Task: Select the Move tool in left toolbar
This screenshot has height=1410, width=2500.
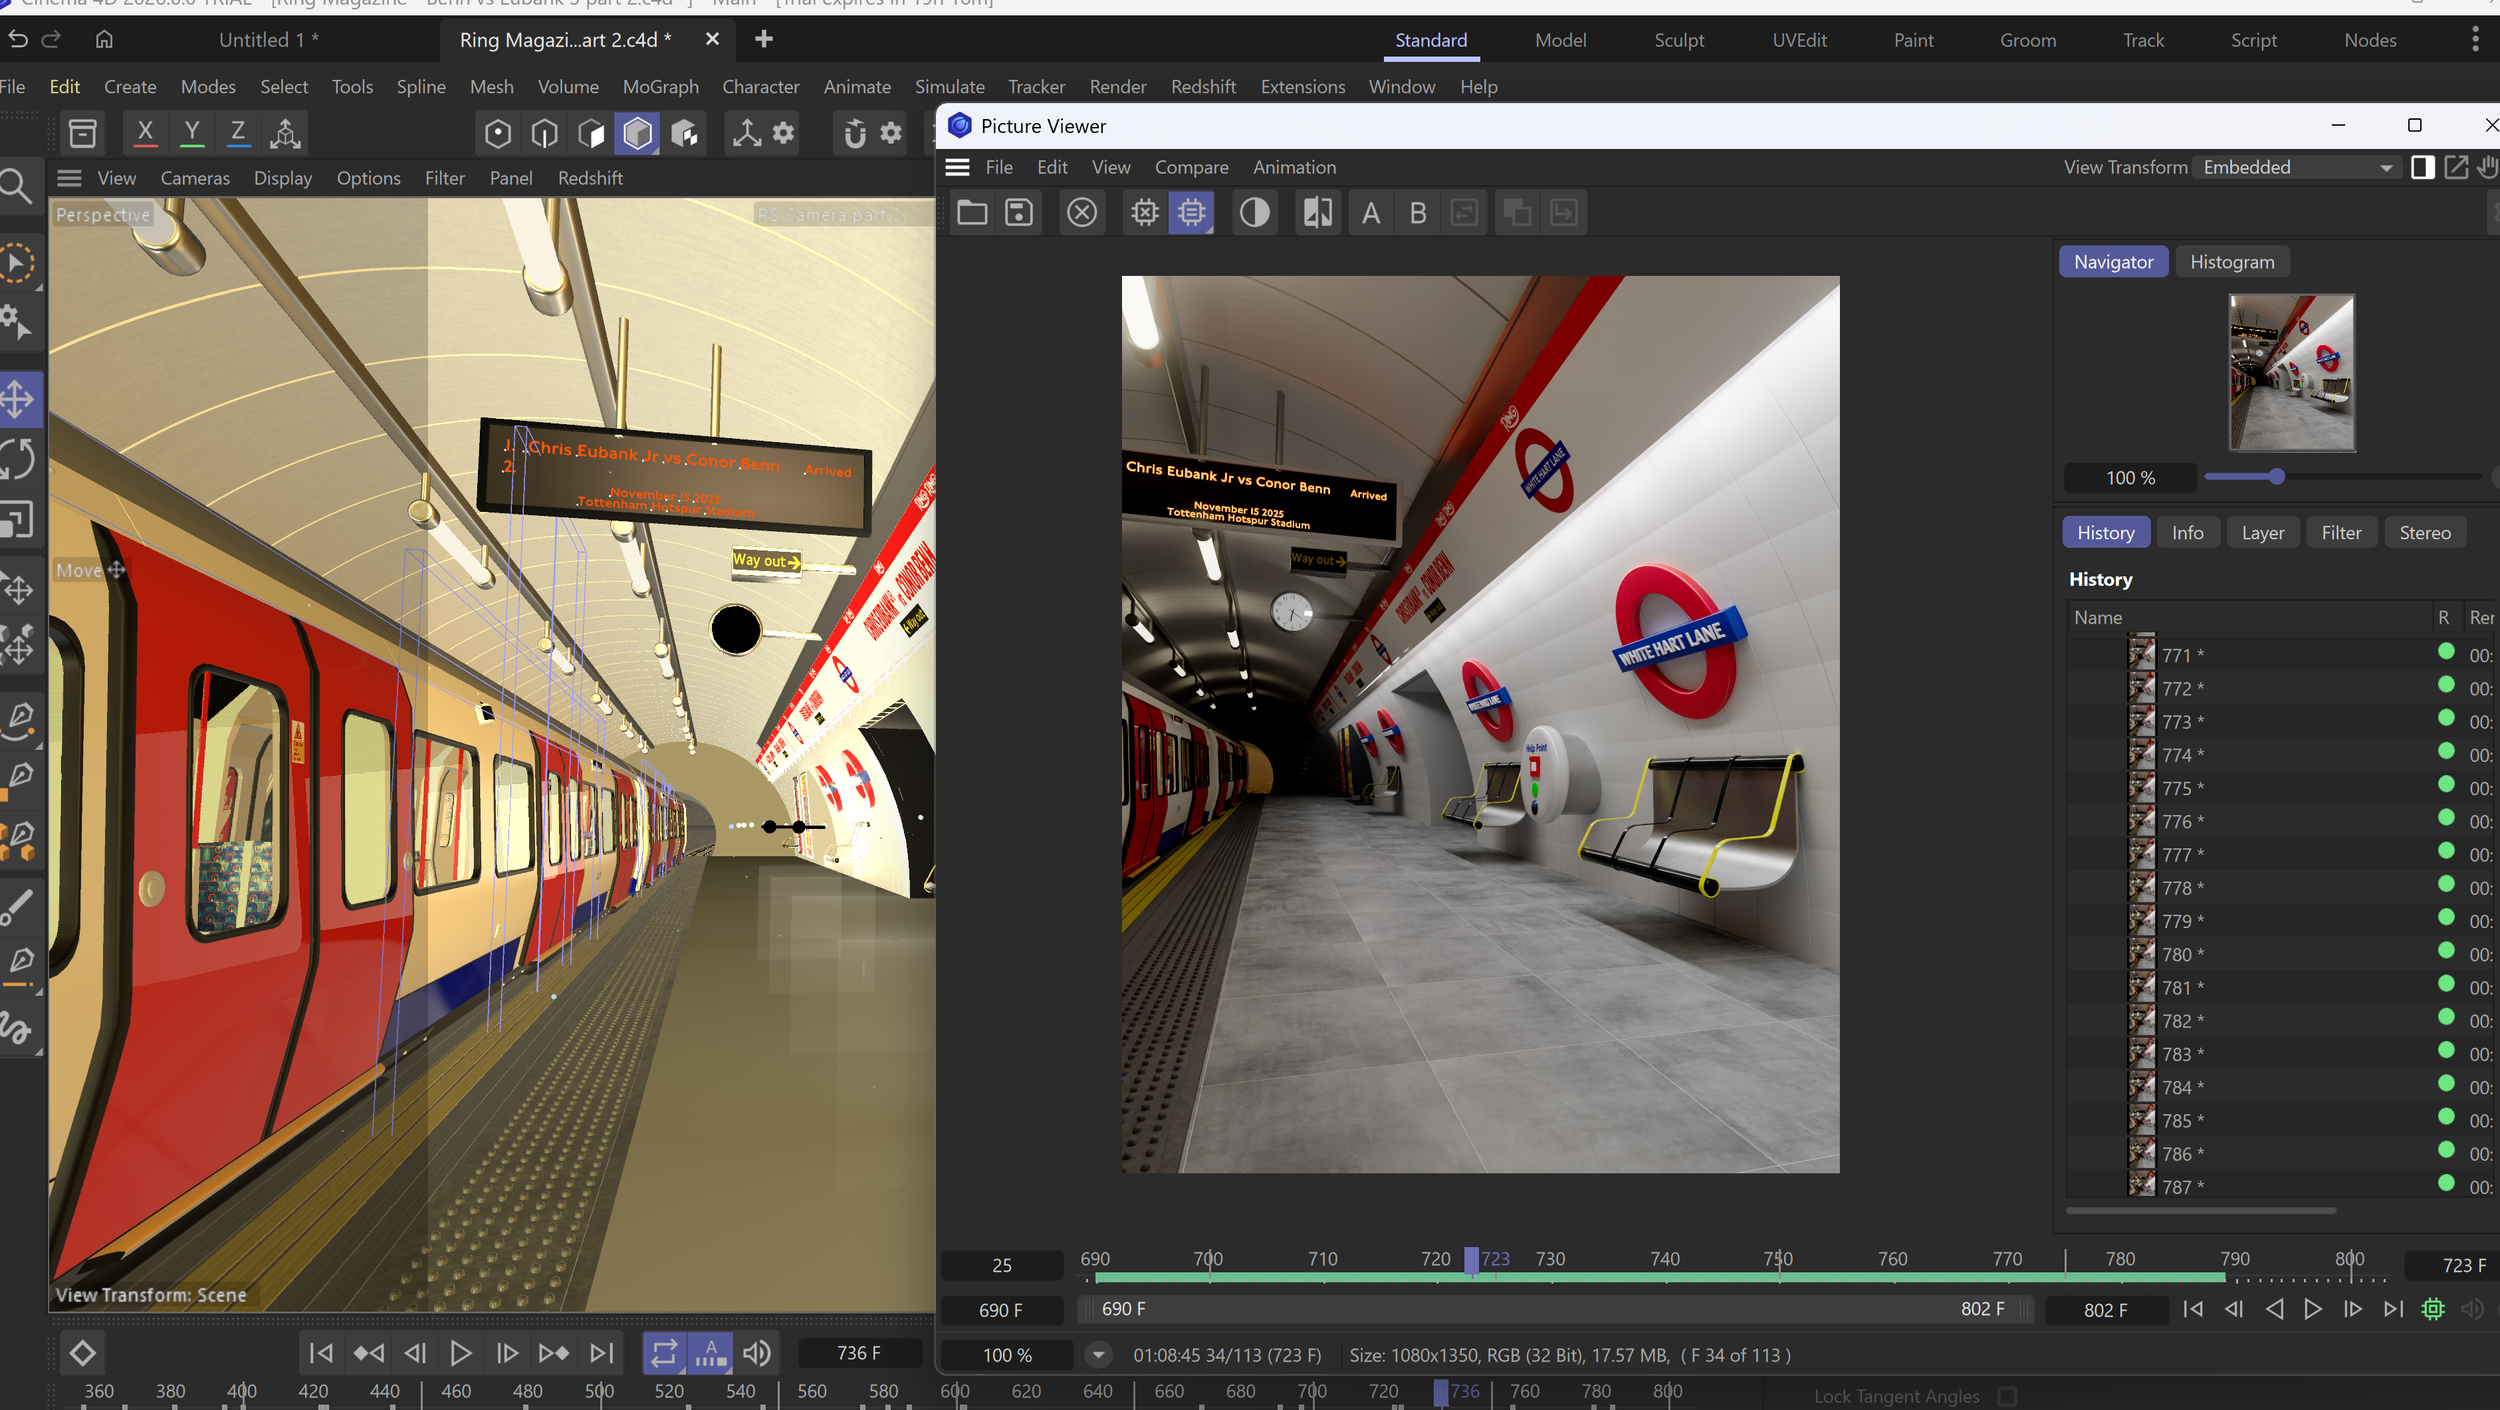Action: 18,399
